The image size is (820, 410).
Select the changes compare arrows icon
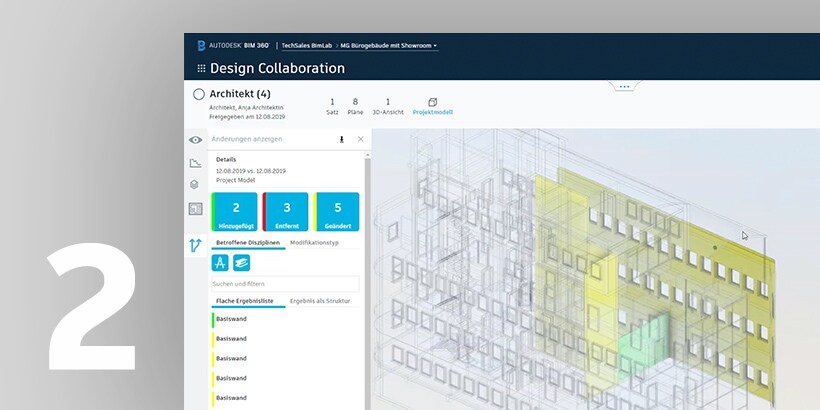(196, 244)
